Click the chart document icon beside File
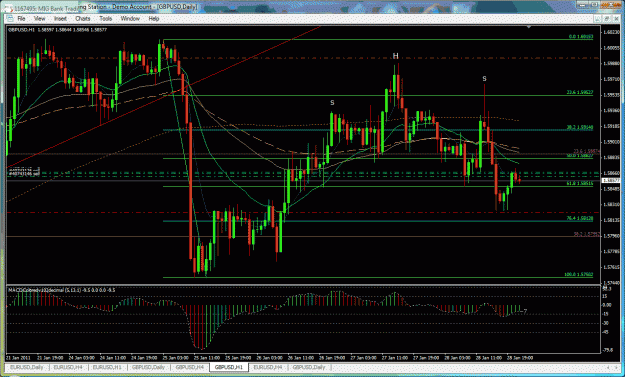 point(10,19)
